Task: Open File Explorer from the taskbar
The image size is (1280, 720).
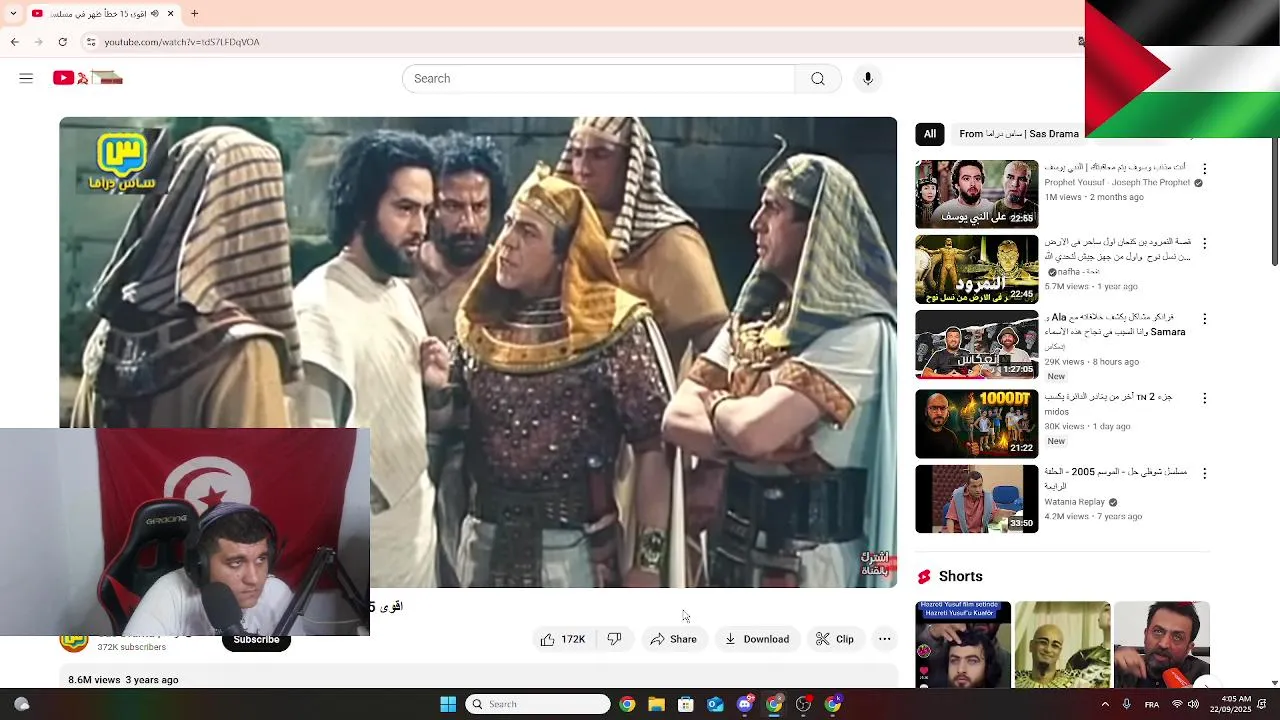Action: 656,704
